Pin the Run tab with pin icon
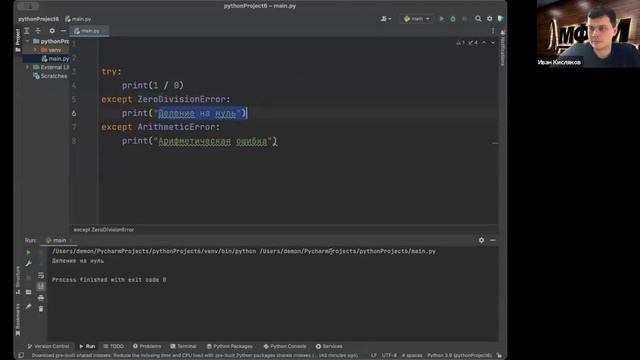Image resolution: width=640 pixels, height=360 pixels. click(29, 307)
